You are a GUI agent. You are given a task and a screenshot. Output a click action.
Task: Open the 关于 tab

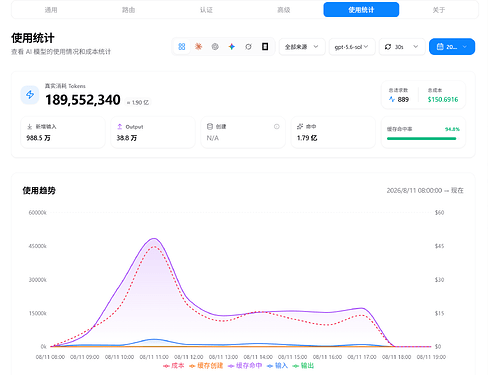[439, 10]
